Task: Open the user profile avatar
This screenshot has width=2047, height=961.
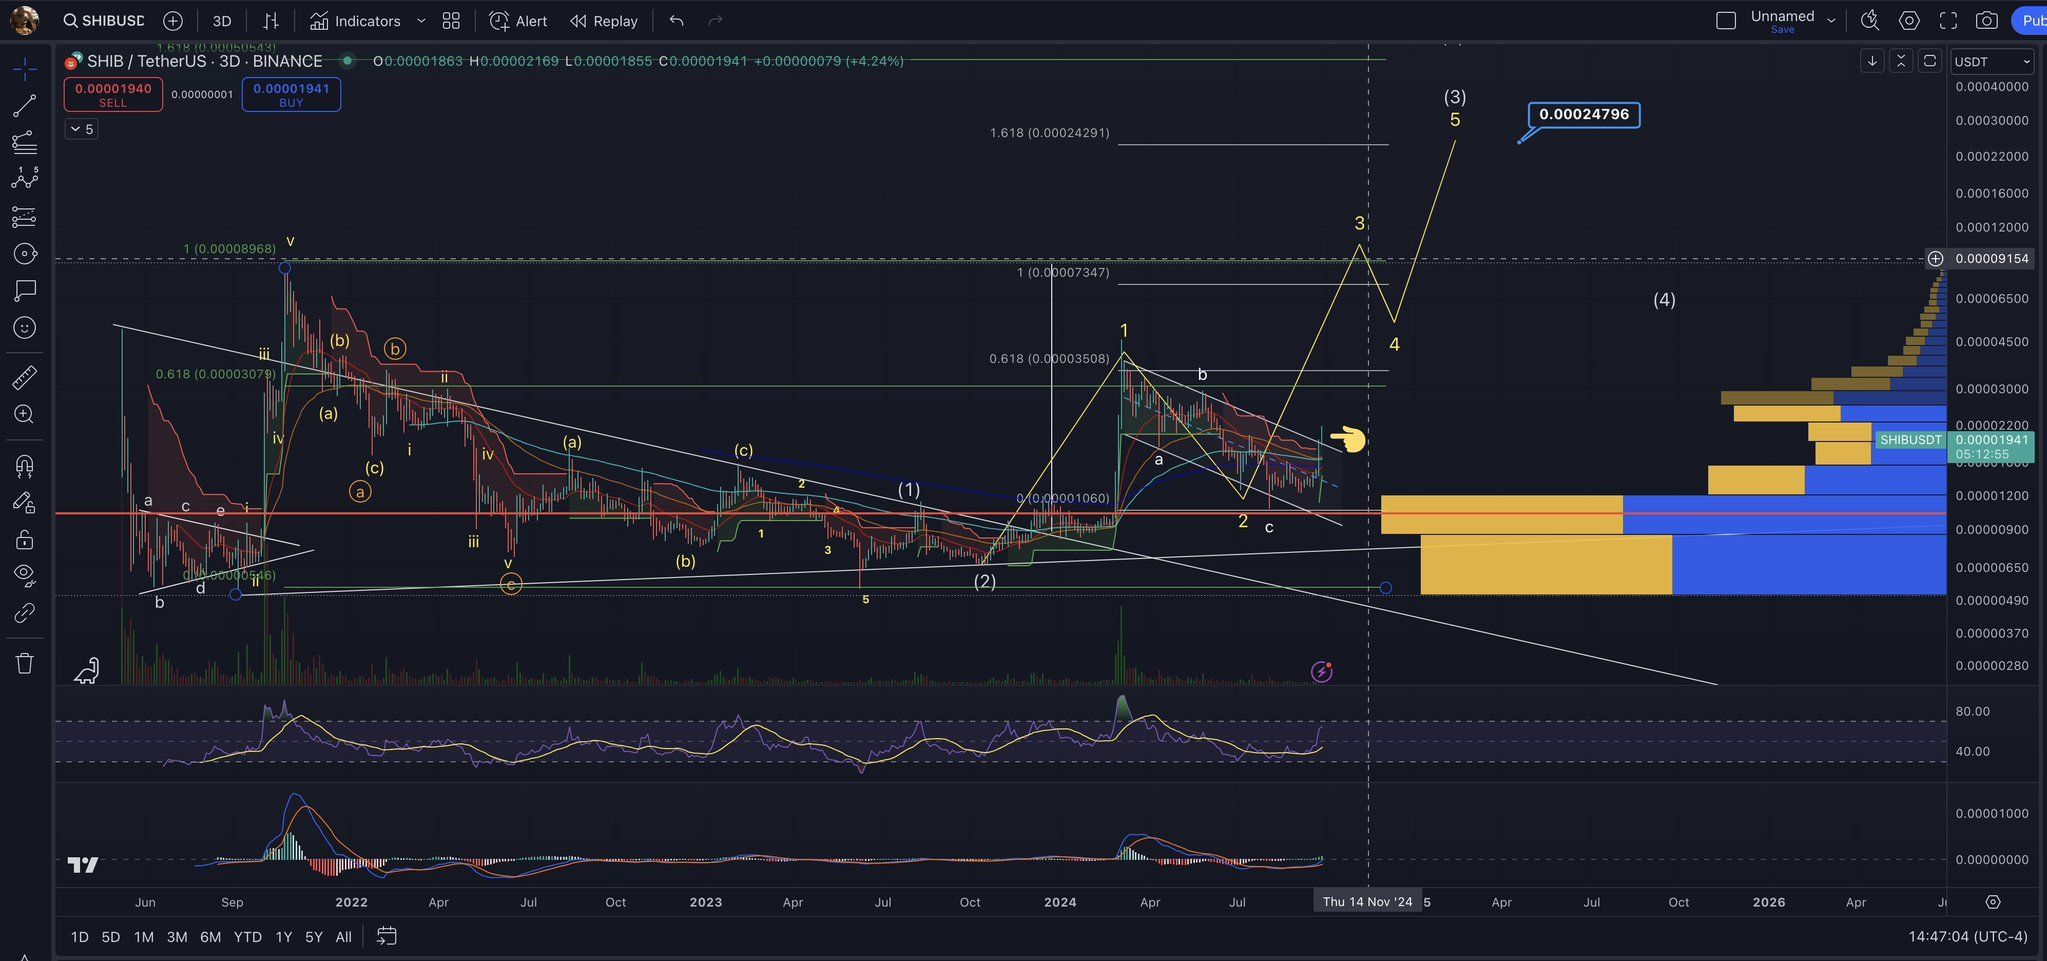Action: click(24, 20)
